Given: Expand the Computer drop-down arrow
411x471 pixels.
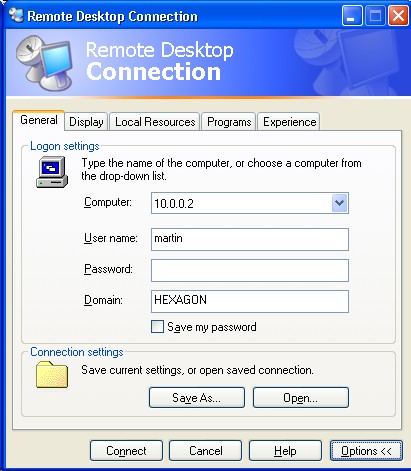Looking at the screenshot, I should [x=340, y=203].
